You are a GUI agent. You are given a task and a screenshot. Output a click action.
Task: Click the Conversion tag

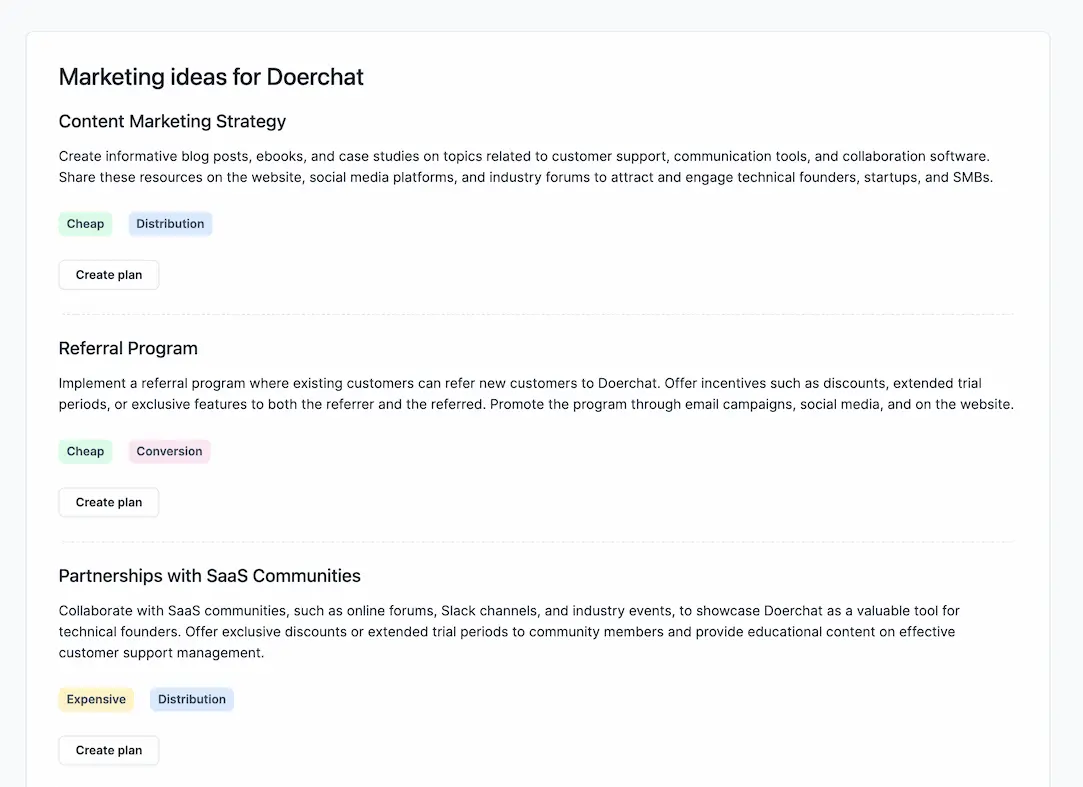[169, 451]
